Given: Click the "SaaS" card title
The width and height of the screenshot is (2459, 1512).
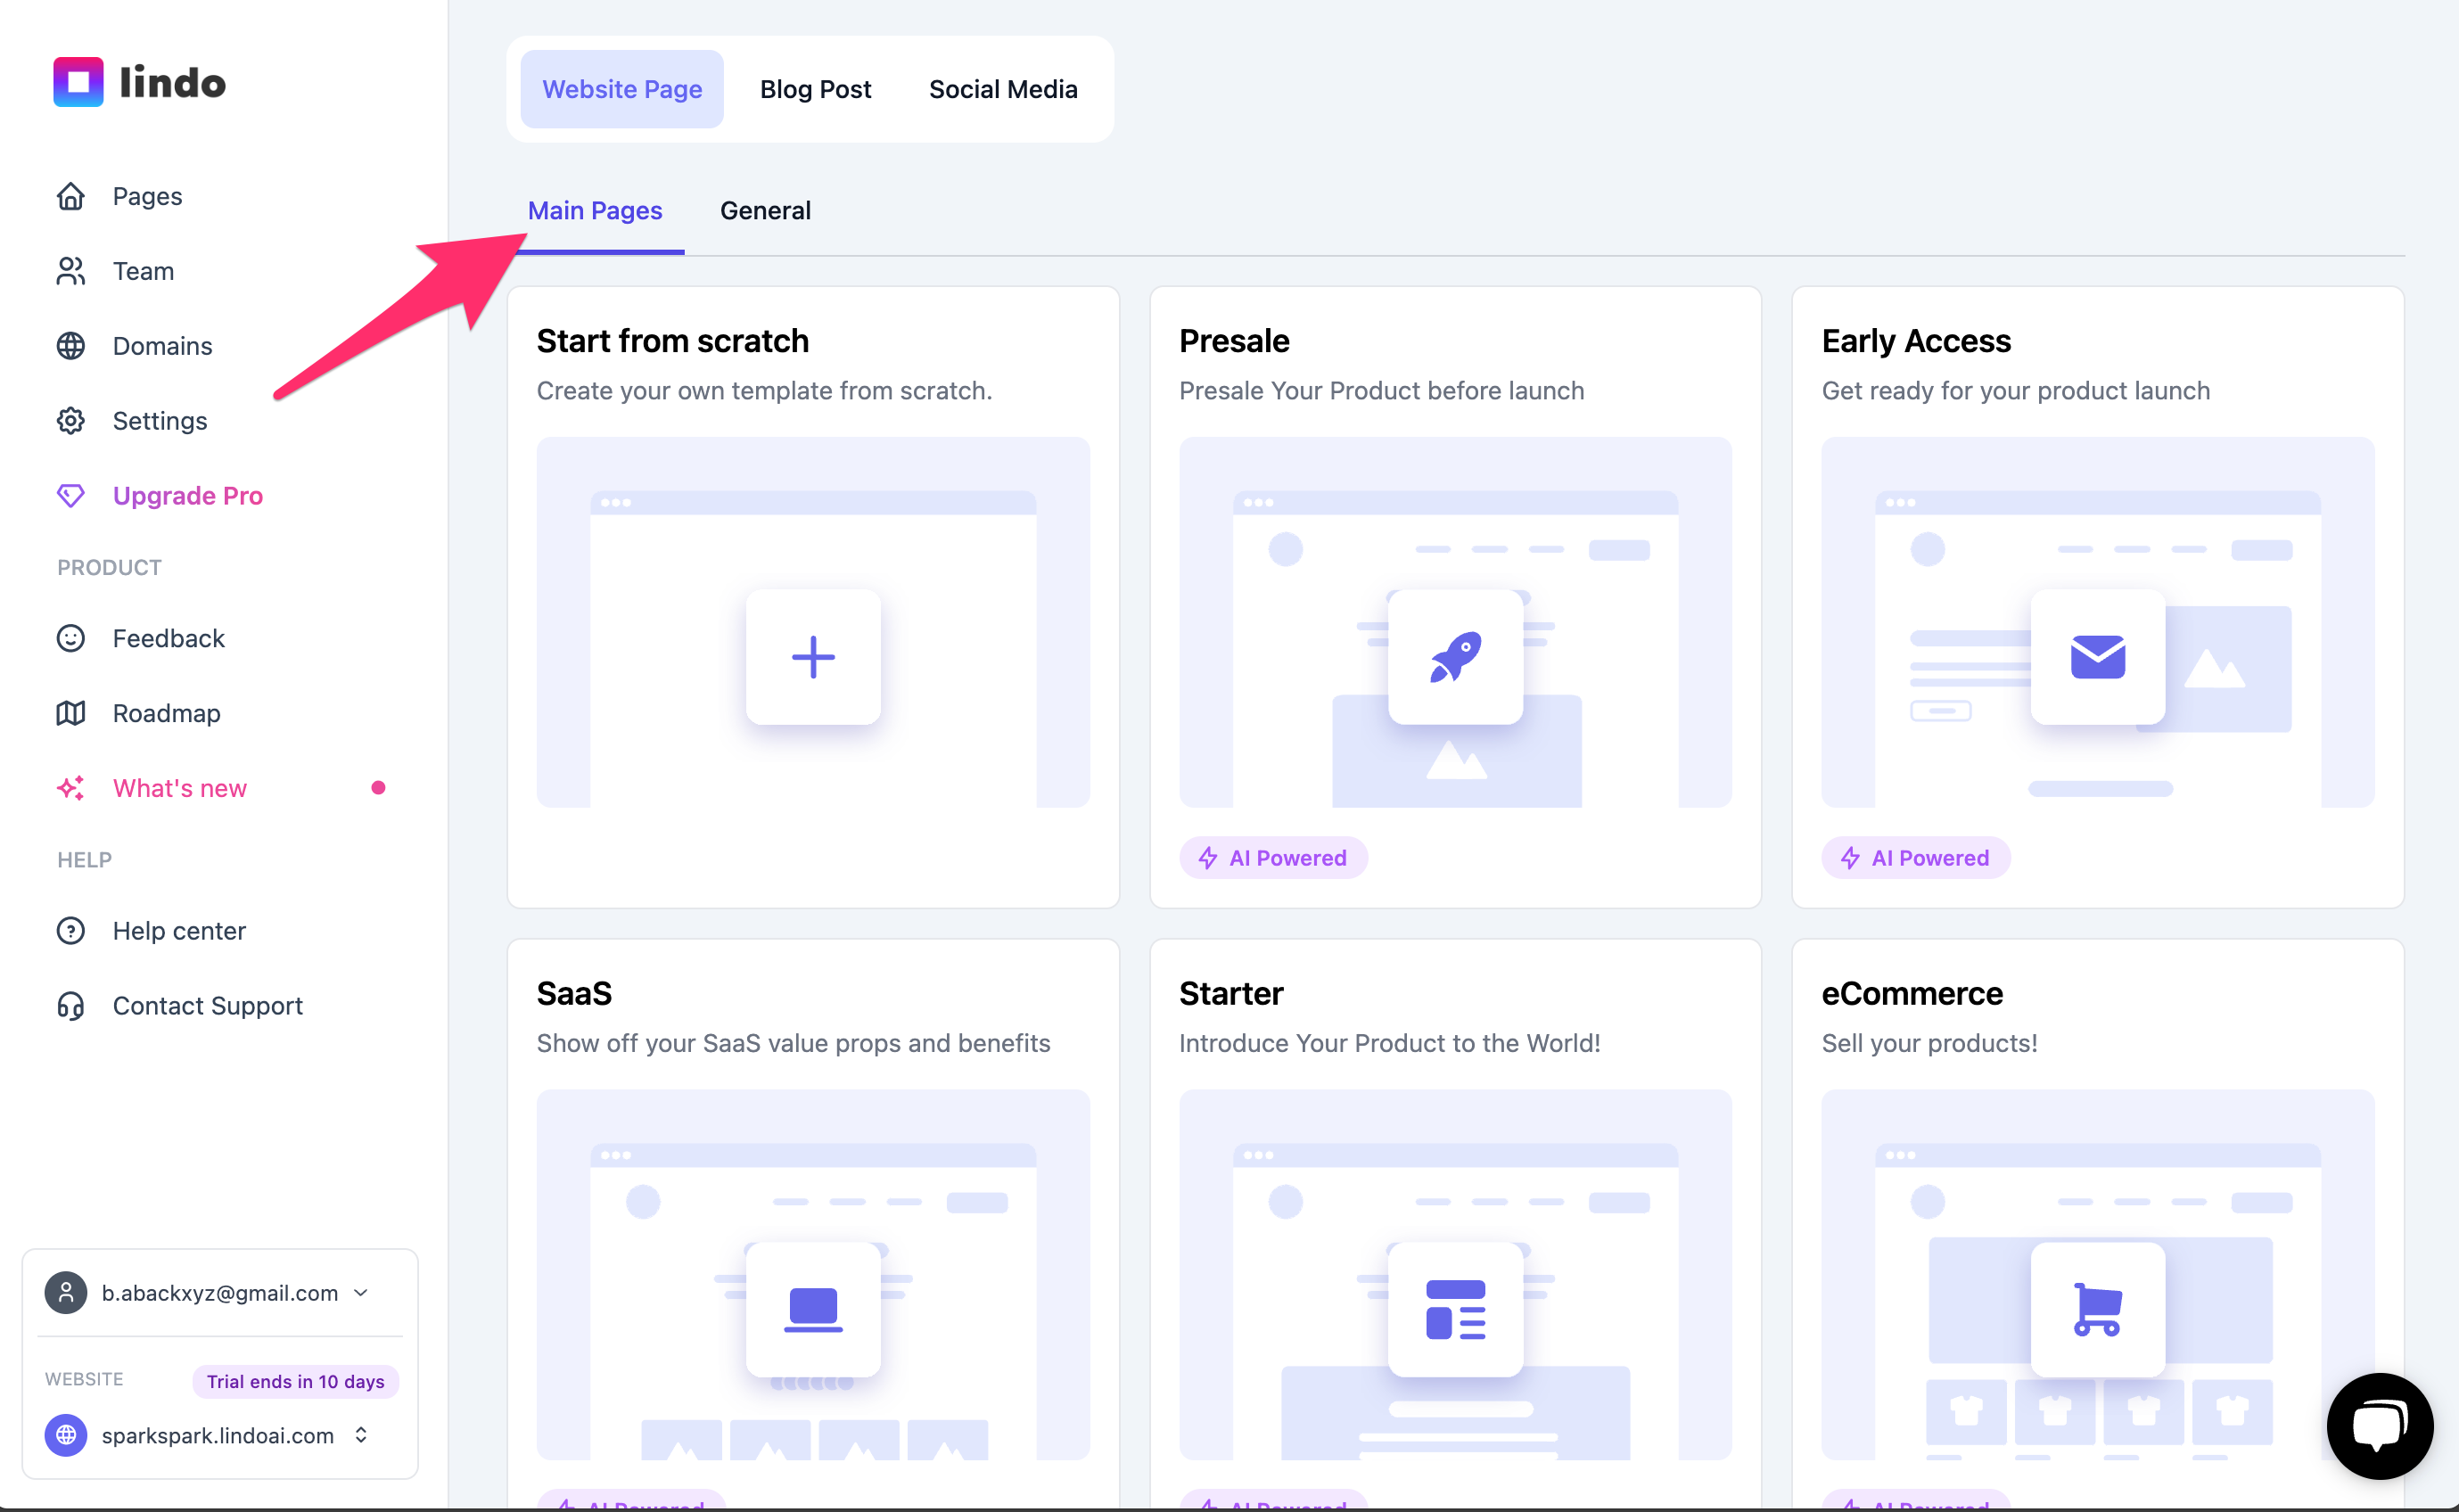Looking at the screenshot, I should pyautogui.click(x=574, y=993).
